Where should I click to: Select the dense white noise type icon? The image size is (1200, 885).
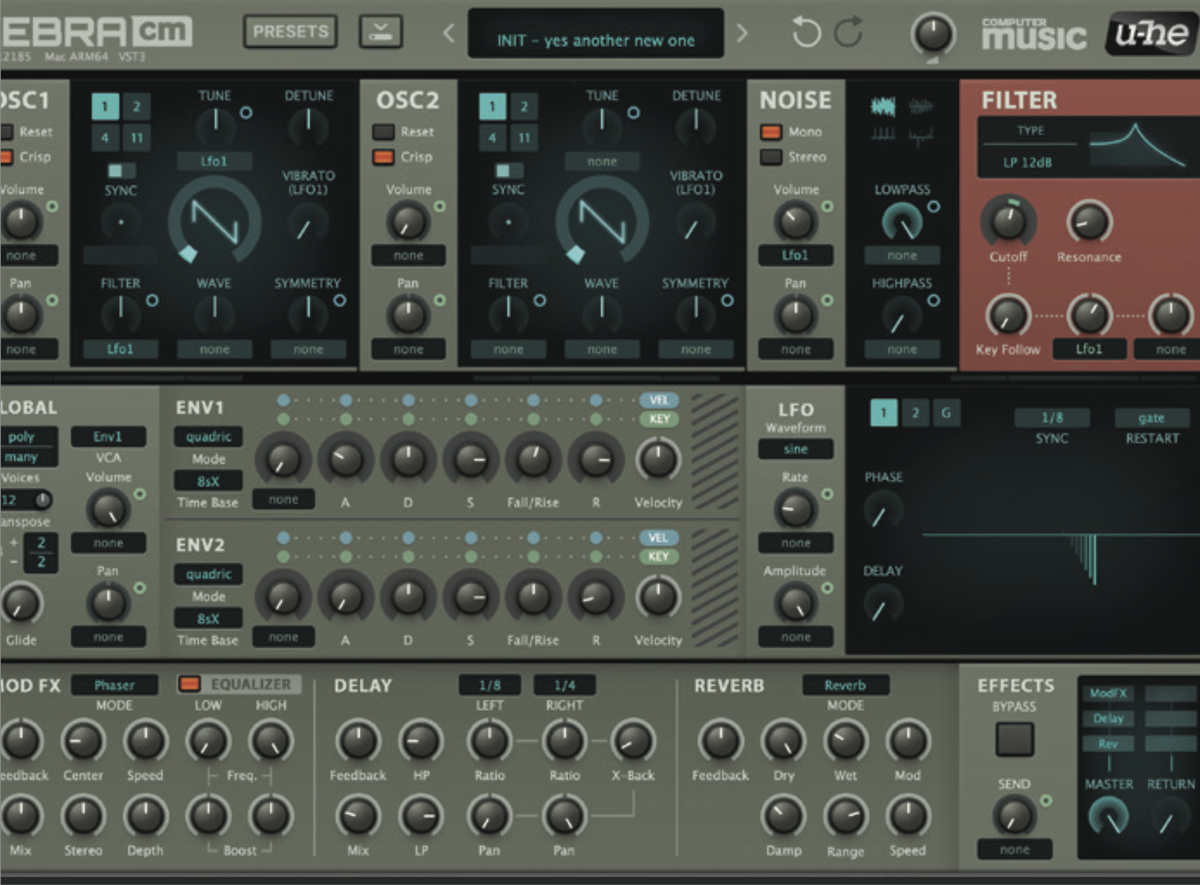(x=885, y=105)
